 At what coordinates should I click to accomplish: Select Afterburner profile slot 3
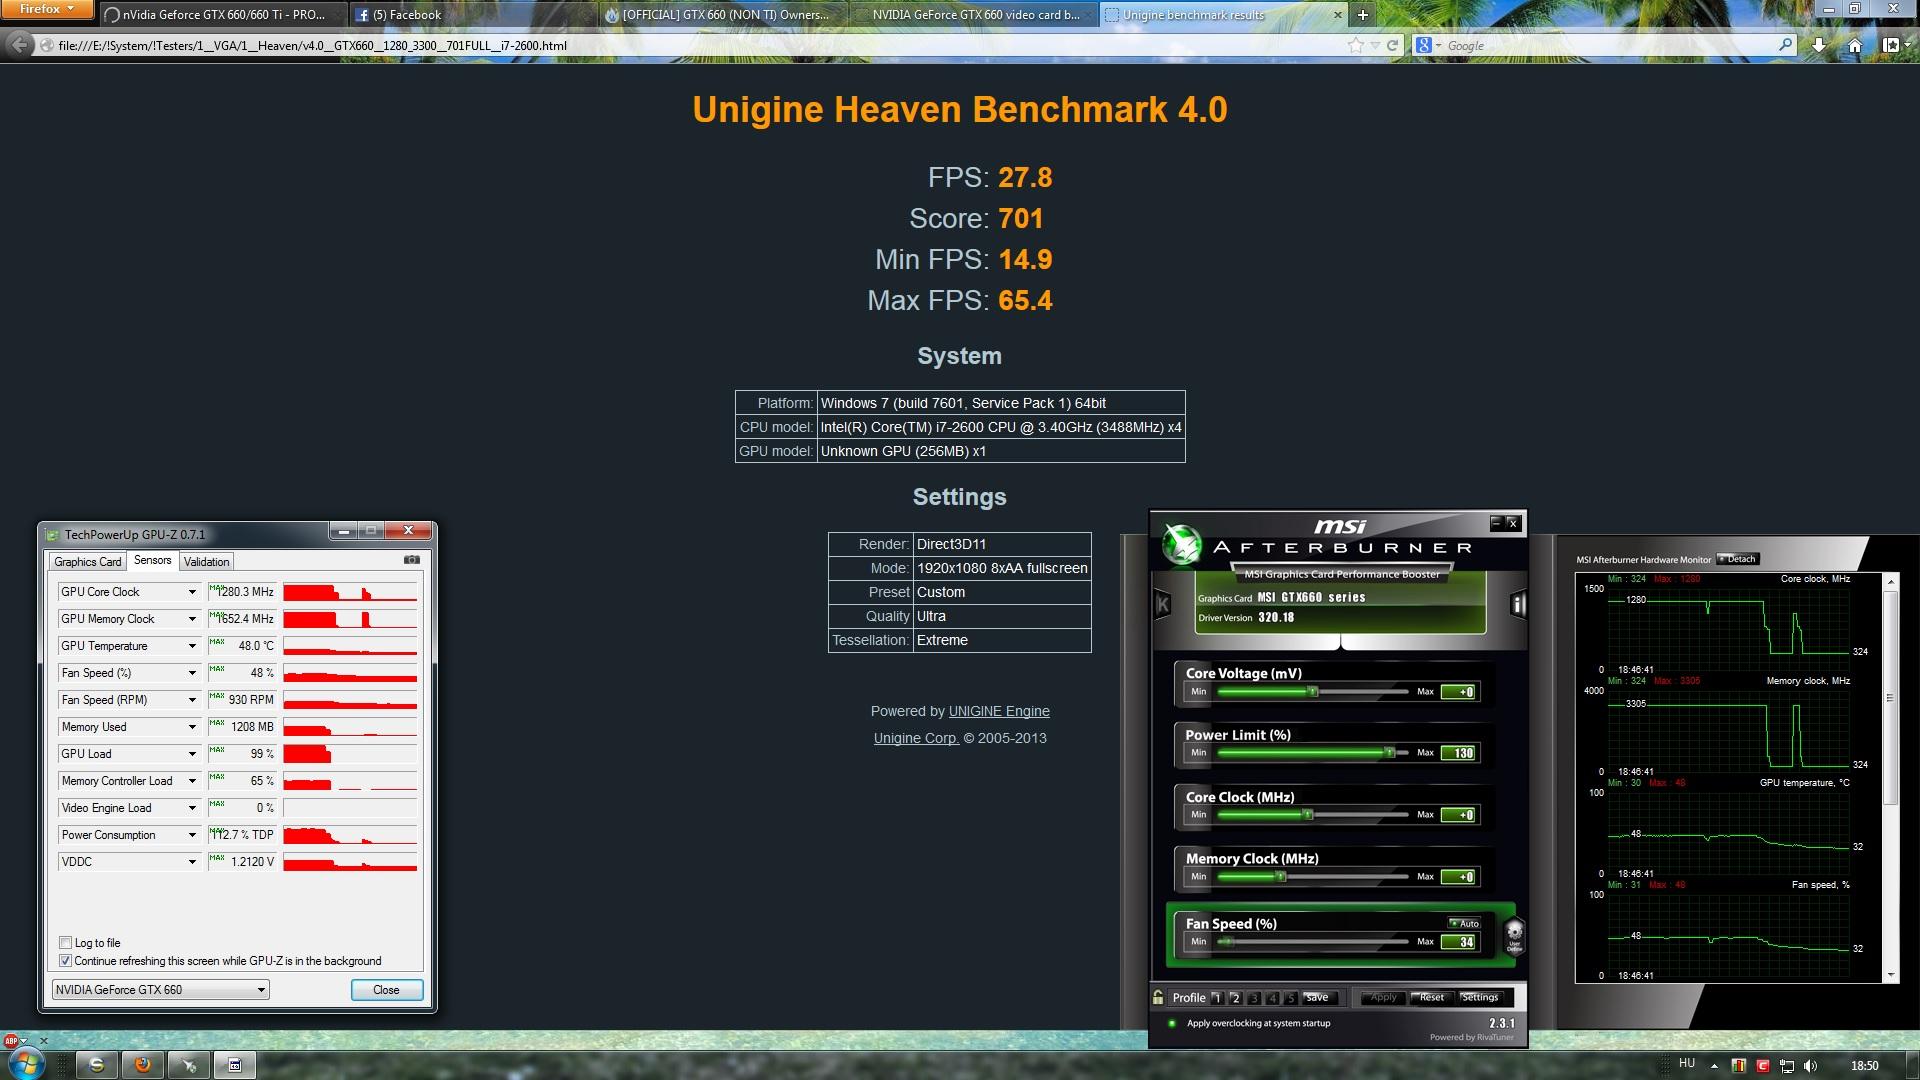(1254, 997)
